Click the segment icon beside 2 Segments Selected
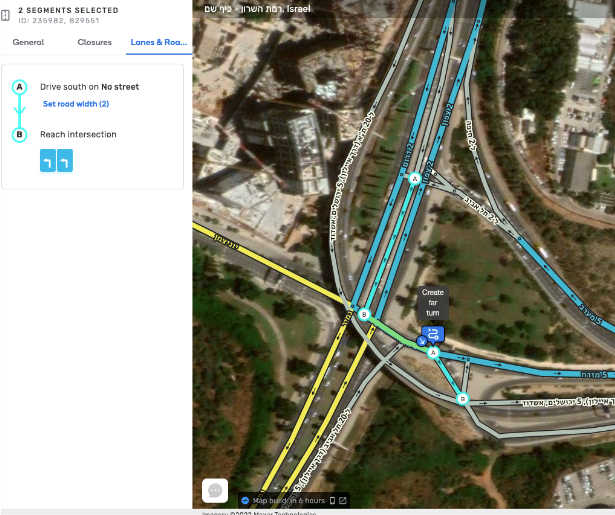Screen dimensions: 615x515 5,15
